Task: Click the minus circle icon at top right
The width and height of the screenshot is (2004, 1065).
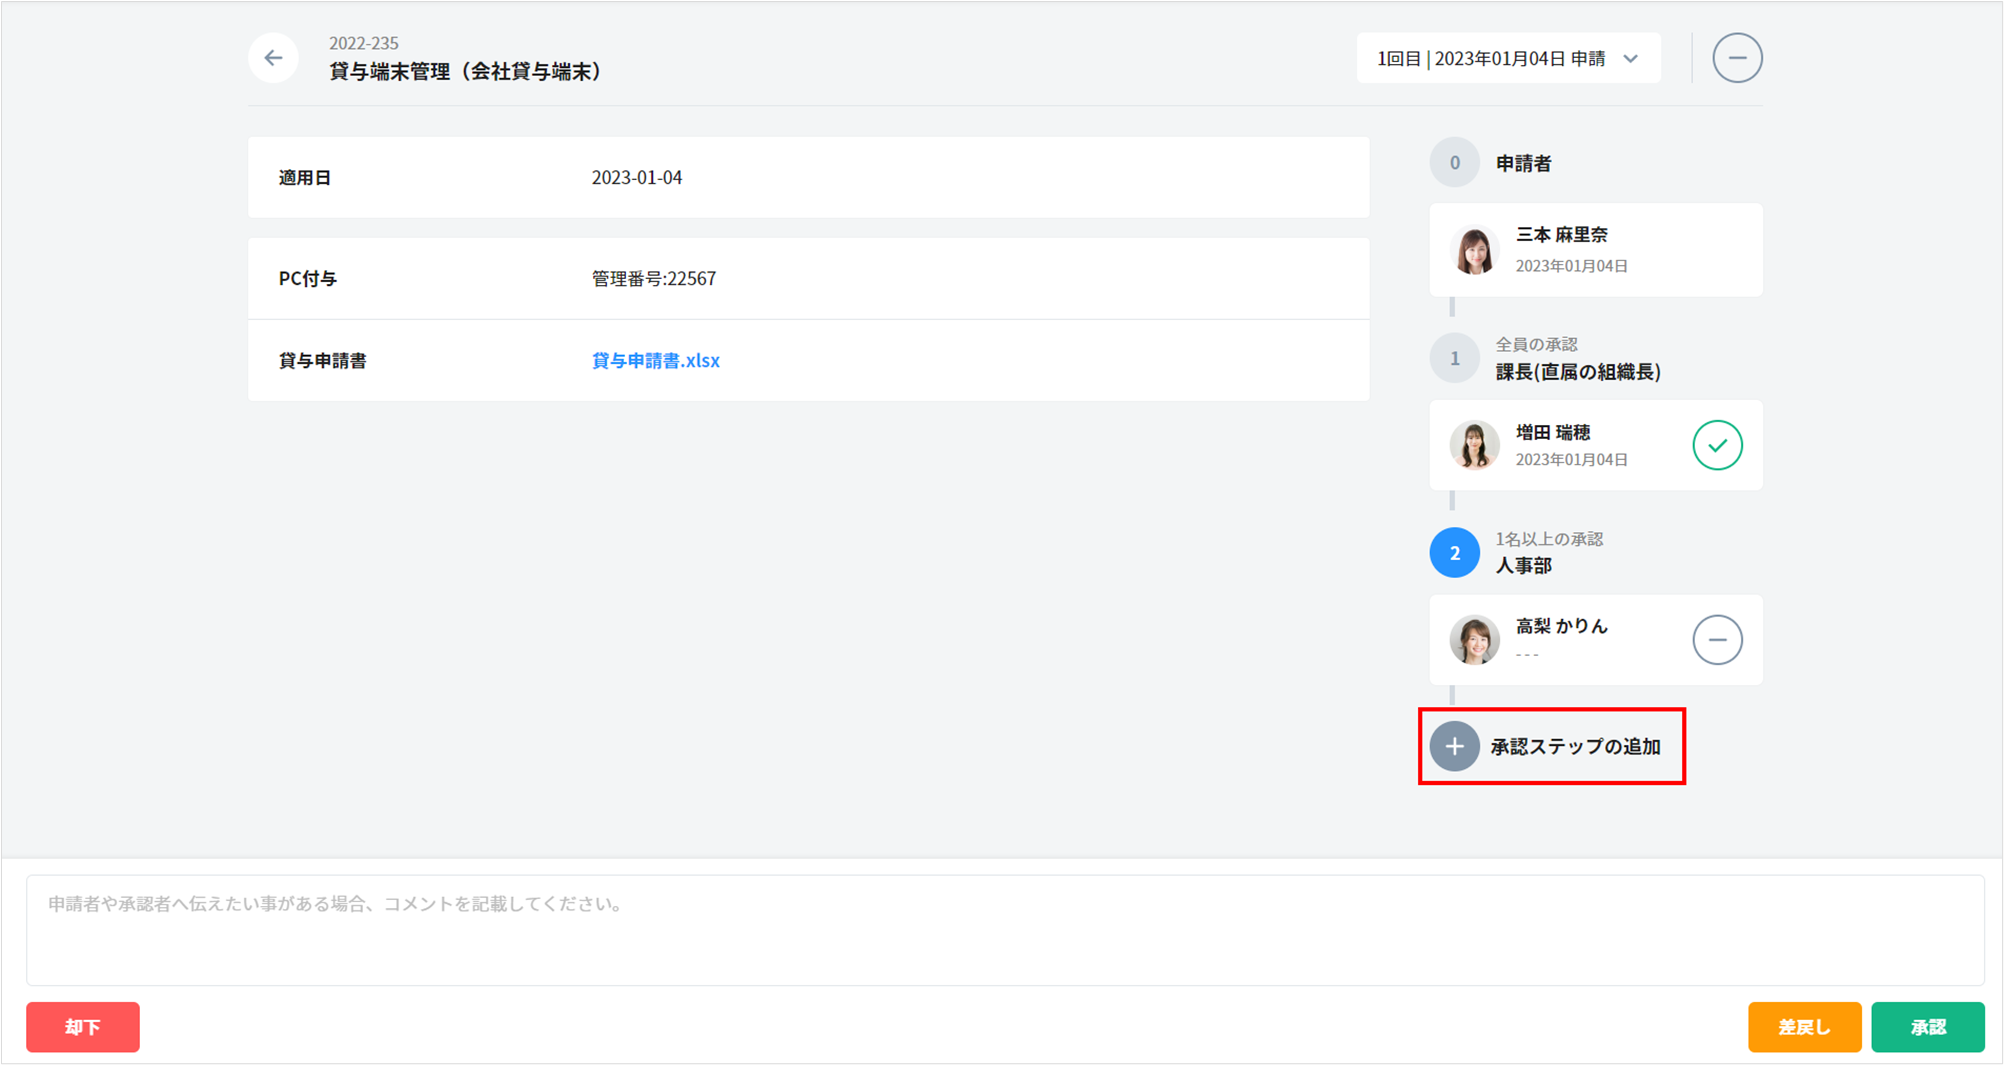Action: (1737, 58)
